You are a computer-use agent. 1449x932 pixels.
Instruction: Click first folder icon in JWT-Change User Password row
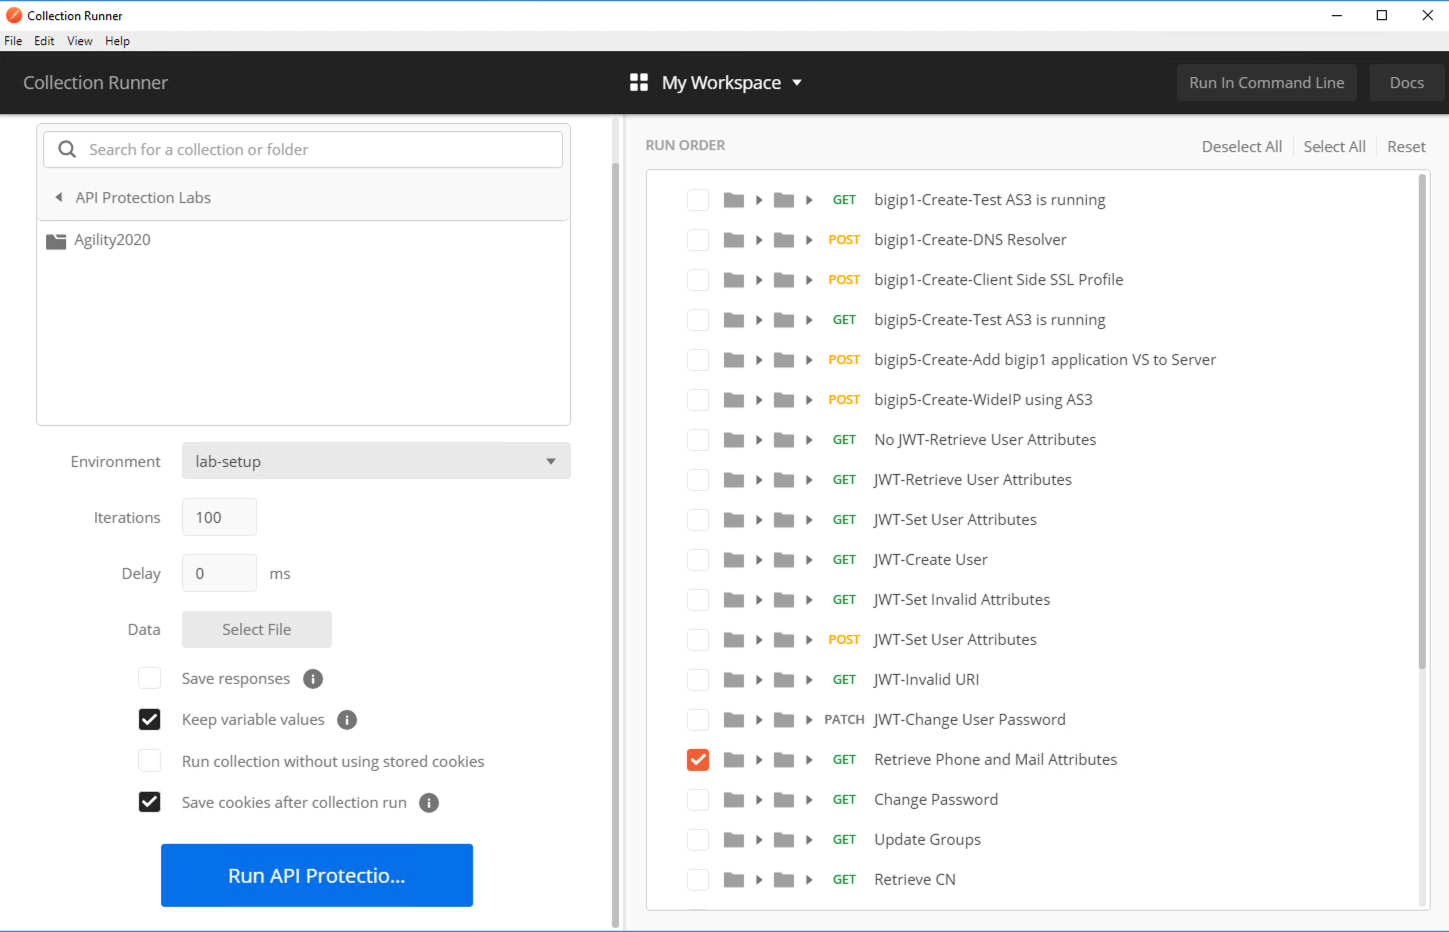734,720
